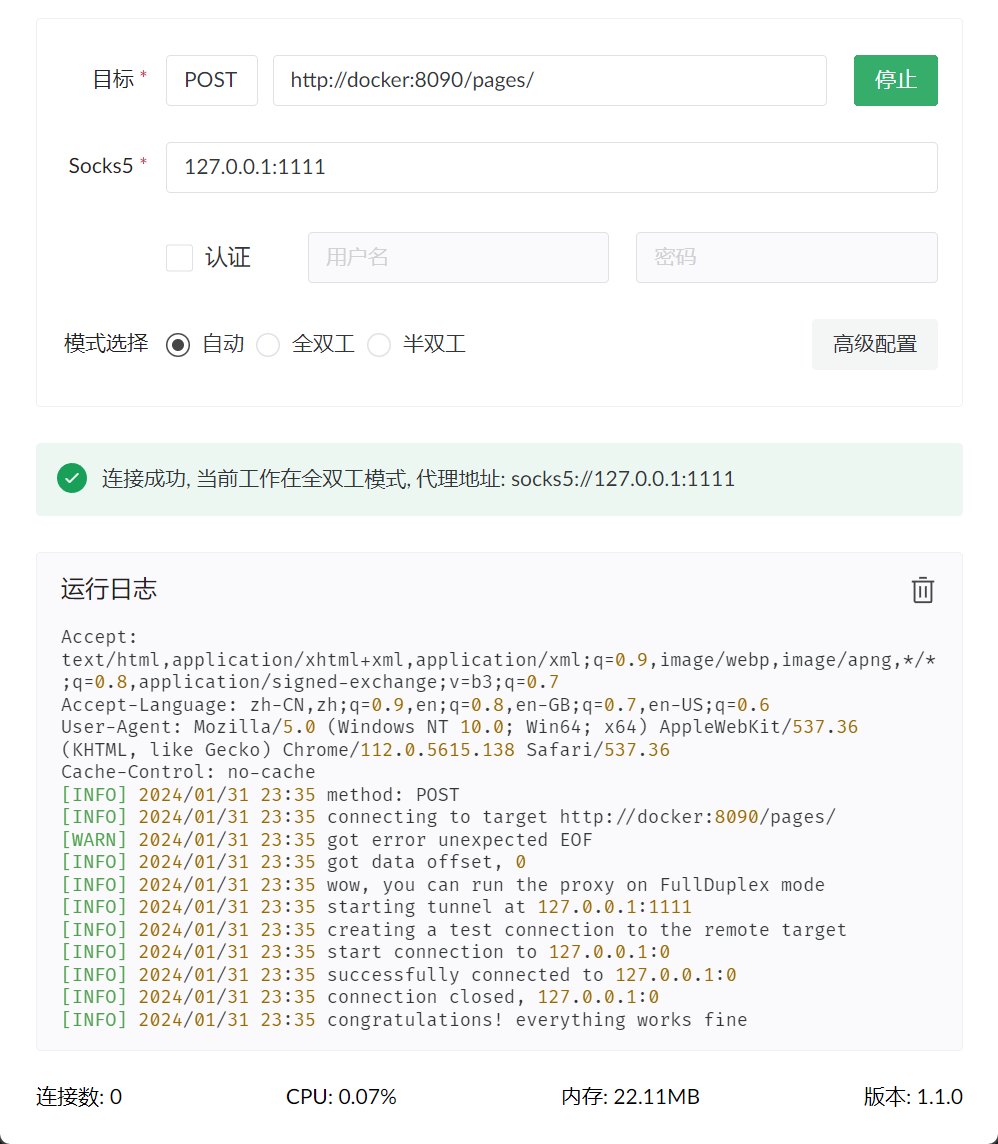Click the WARN unexpected EOF log line
The image size is (998, 1144).
tap(327, 840)
